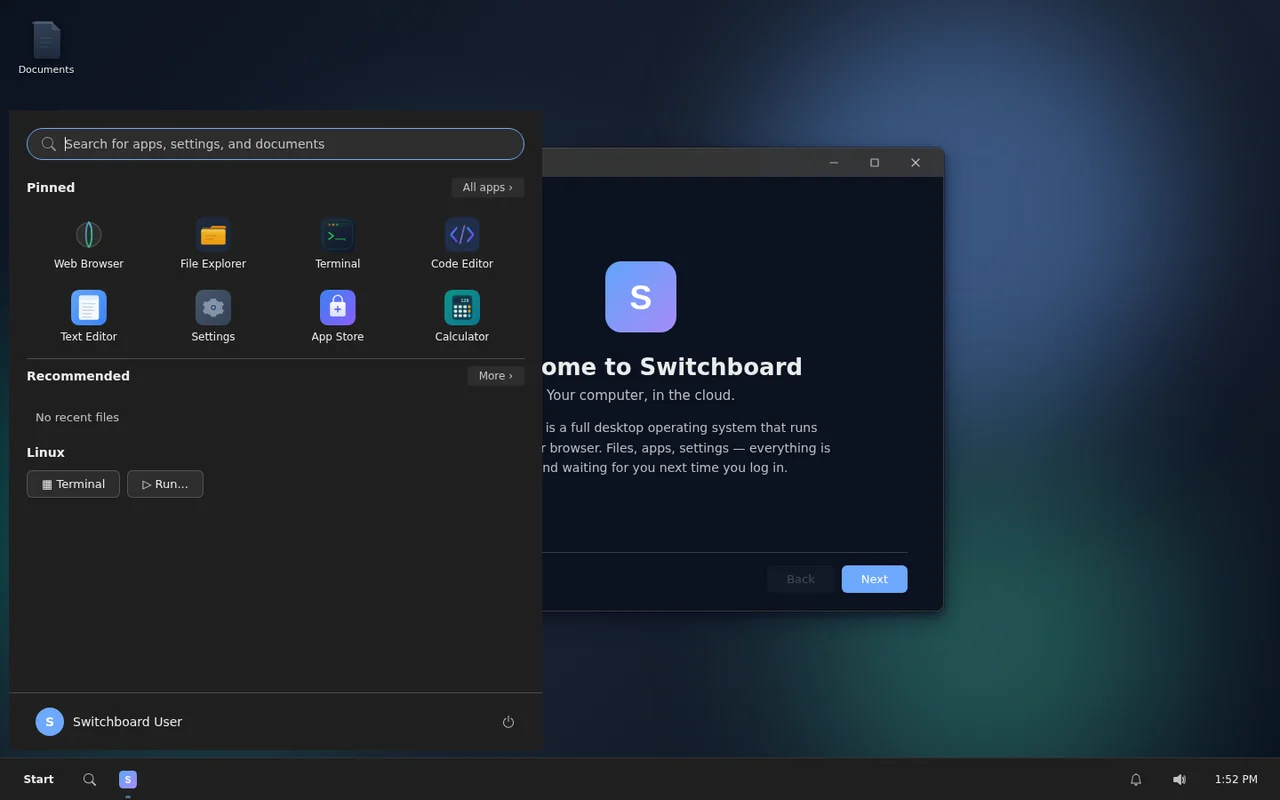The width and height of the screenshot is (1280, 800).
Task: Click the user avatar in Start menu
Action: 50,722
